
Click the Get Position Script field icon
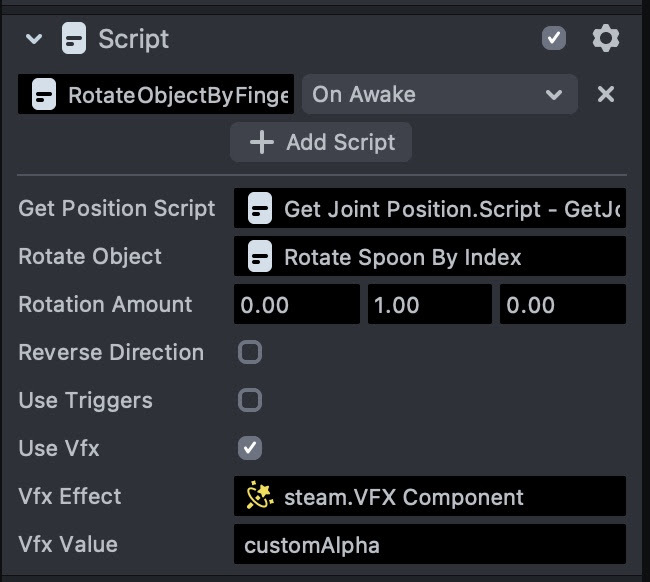[260, 209]
